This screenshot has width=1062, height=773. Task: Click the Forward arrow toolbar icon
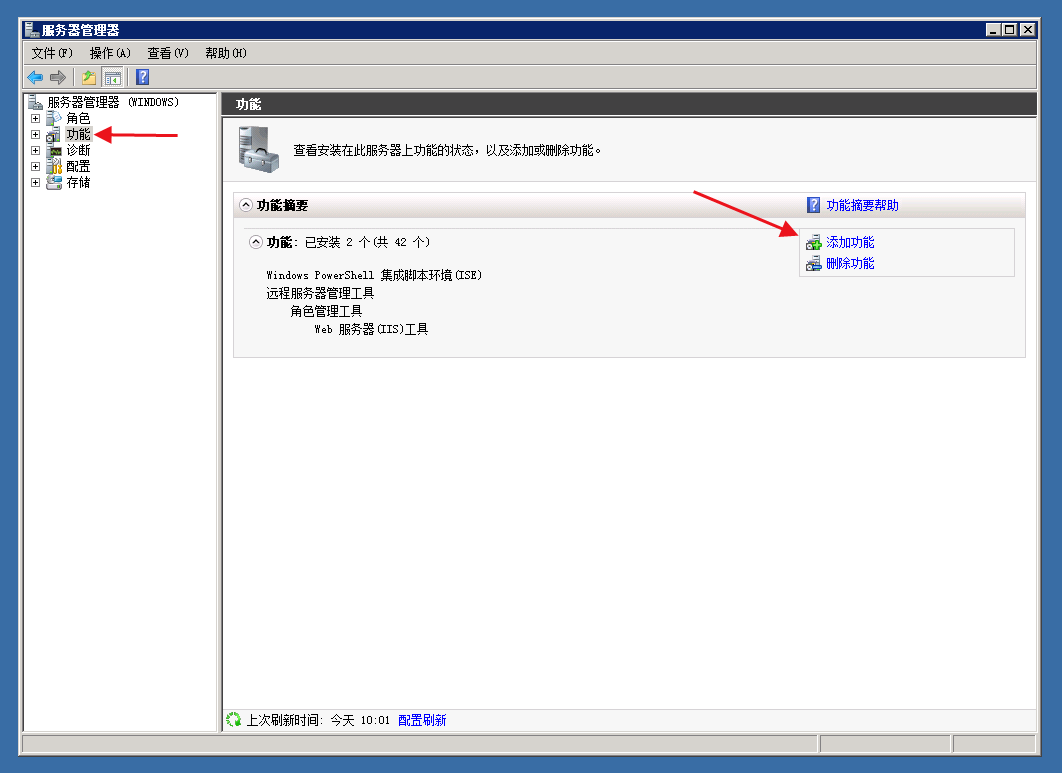pyautogui.click(x=58, y=77)
